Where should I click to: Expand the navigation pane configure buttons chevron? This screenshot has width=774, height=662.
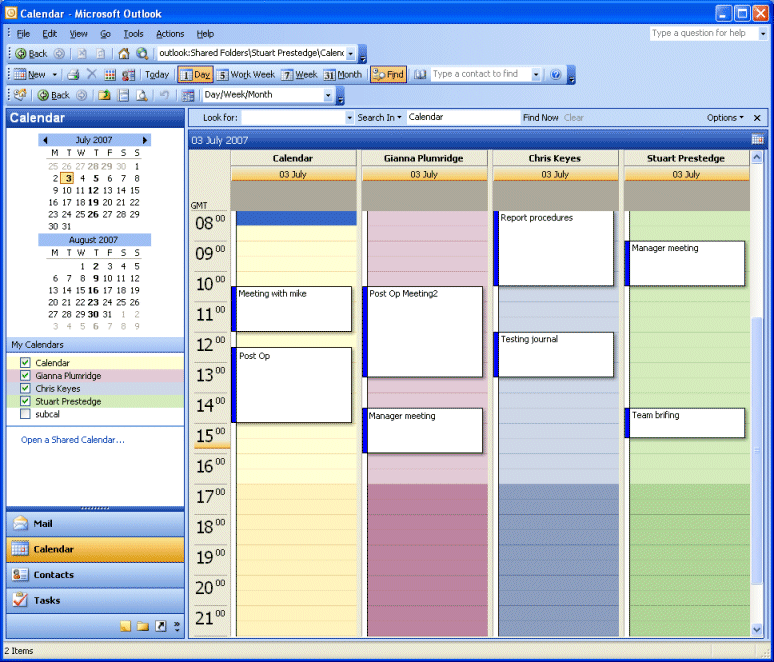[177, 626]
